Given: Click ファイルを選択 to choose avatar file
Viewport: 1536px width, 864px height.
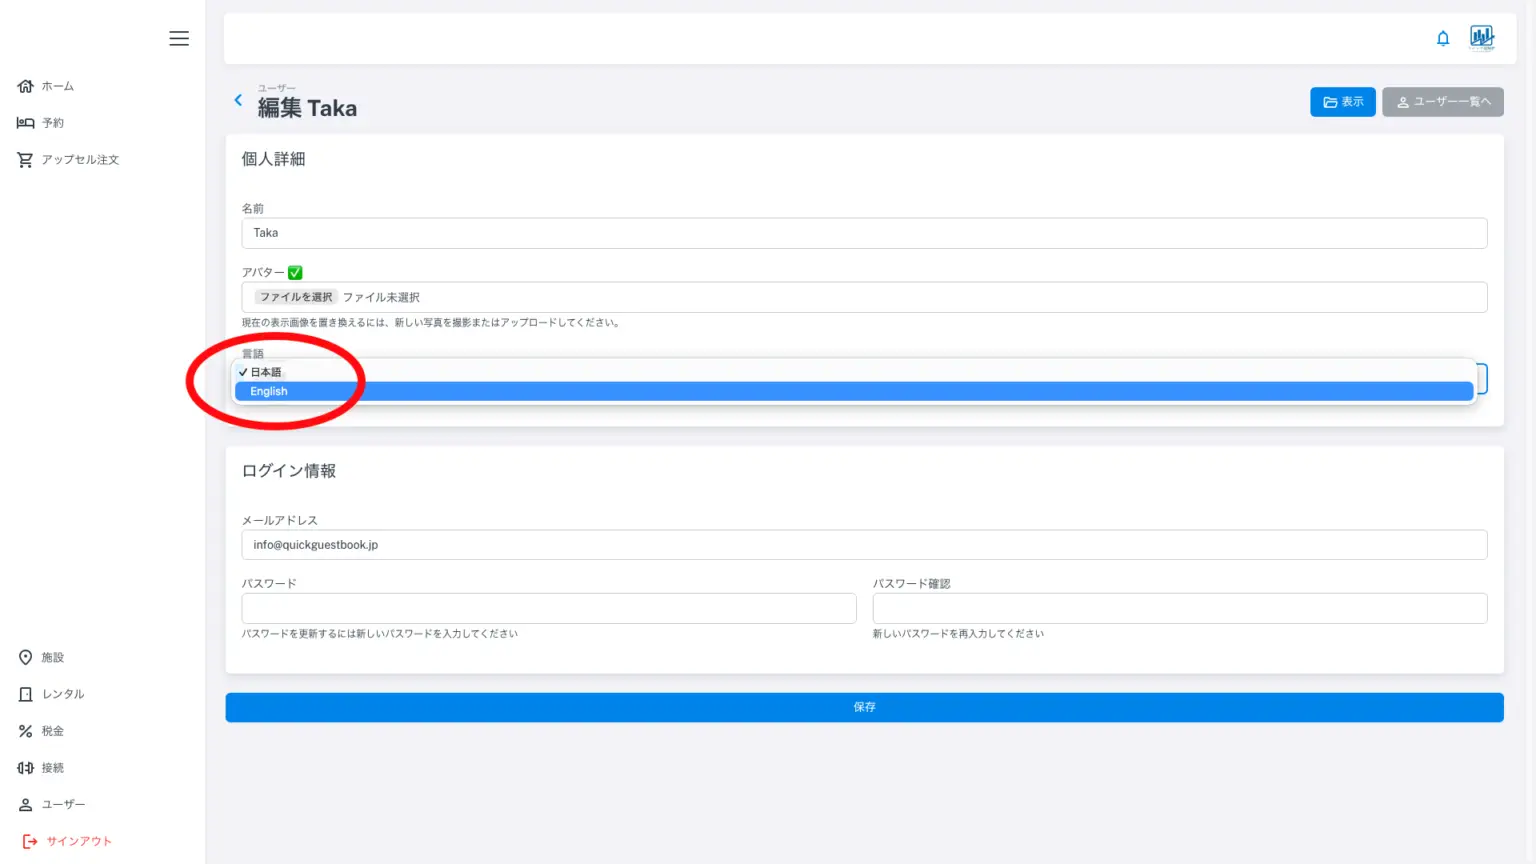Looking at the screenshot, I should pyautogui.click(x=296, y=297).
